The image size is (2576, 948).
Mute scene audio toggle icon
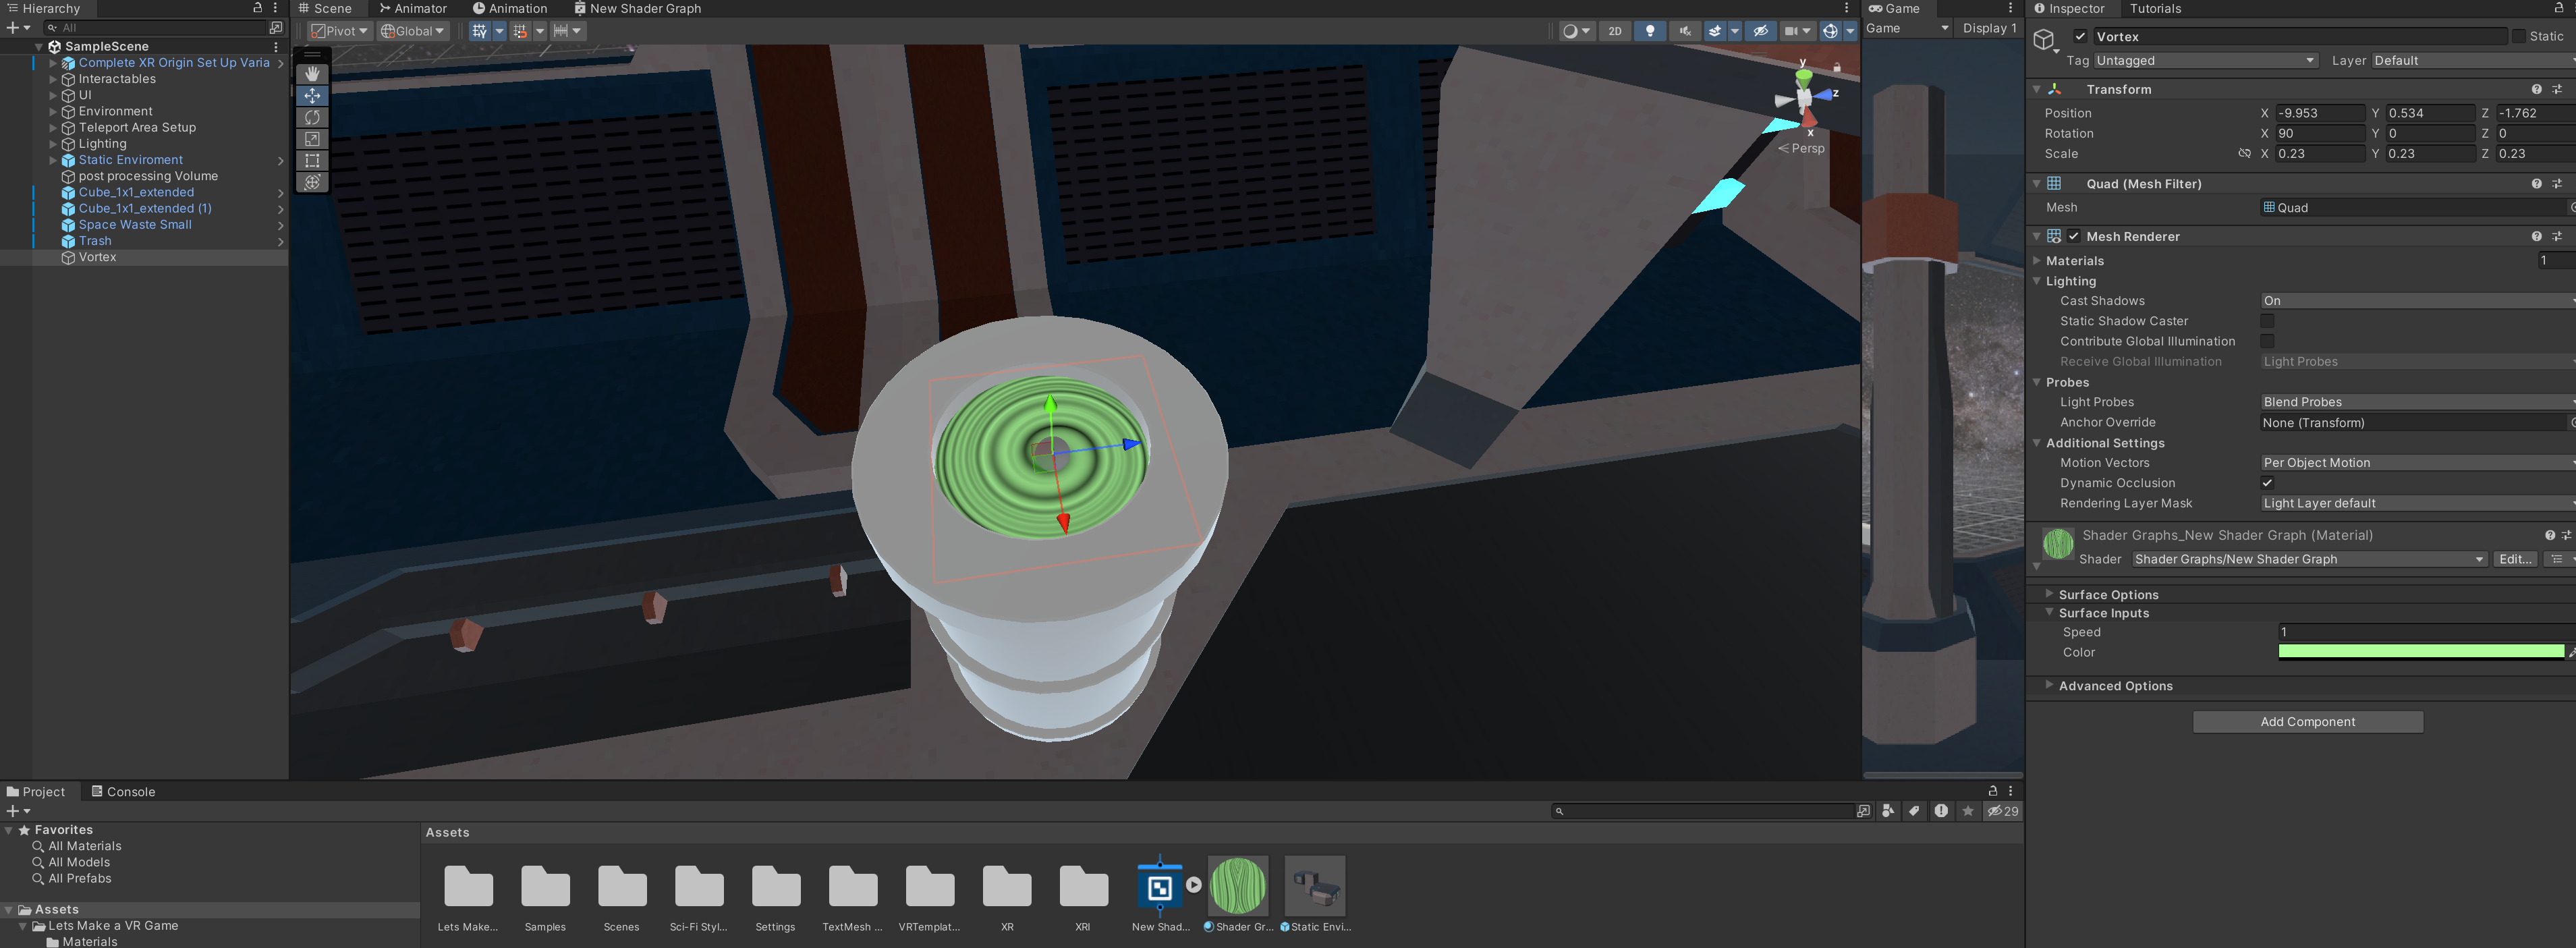point(1685,31)
